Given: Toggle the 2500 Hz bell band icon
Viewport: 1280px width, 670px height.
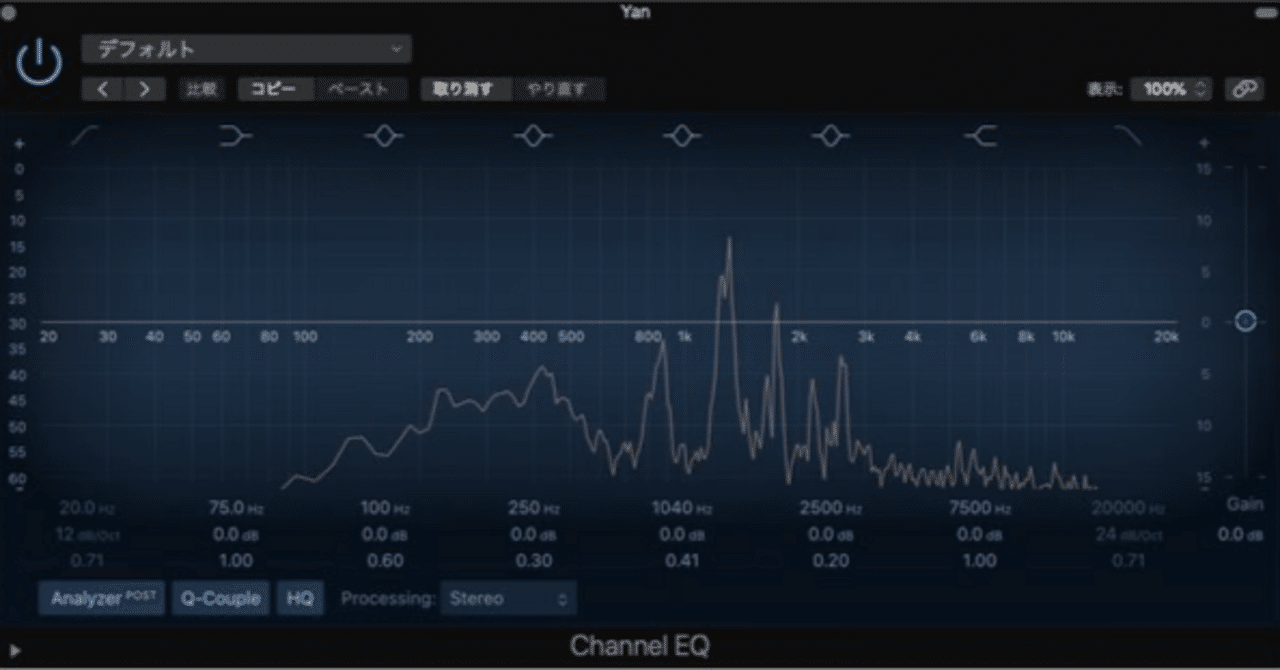Looking at the screenshot, I should click(x=830, y=136).
